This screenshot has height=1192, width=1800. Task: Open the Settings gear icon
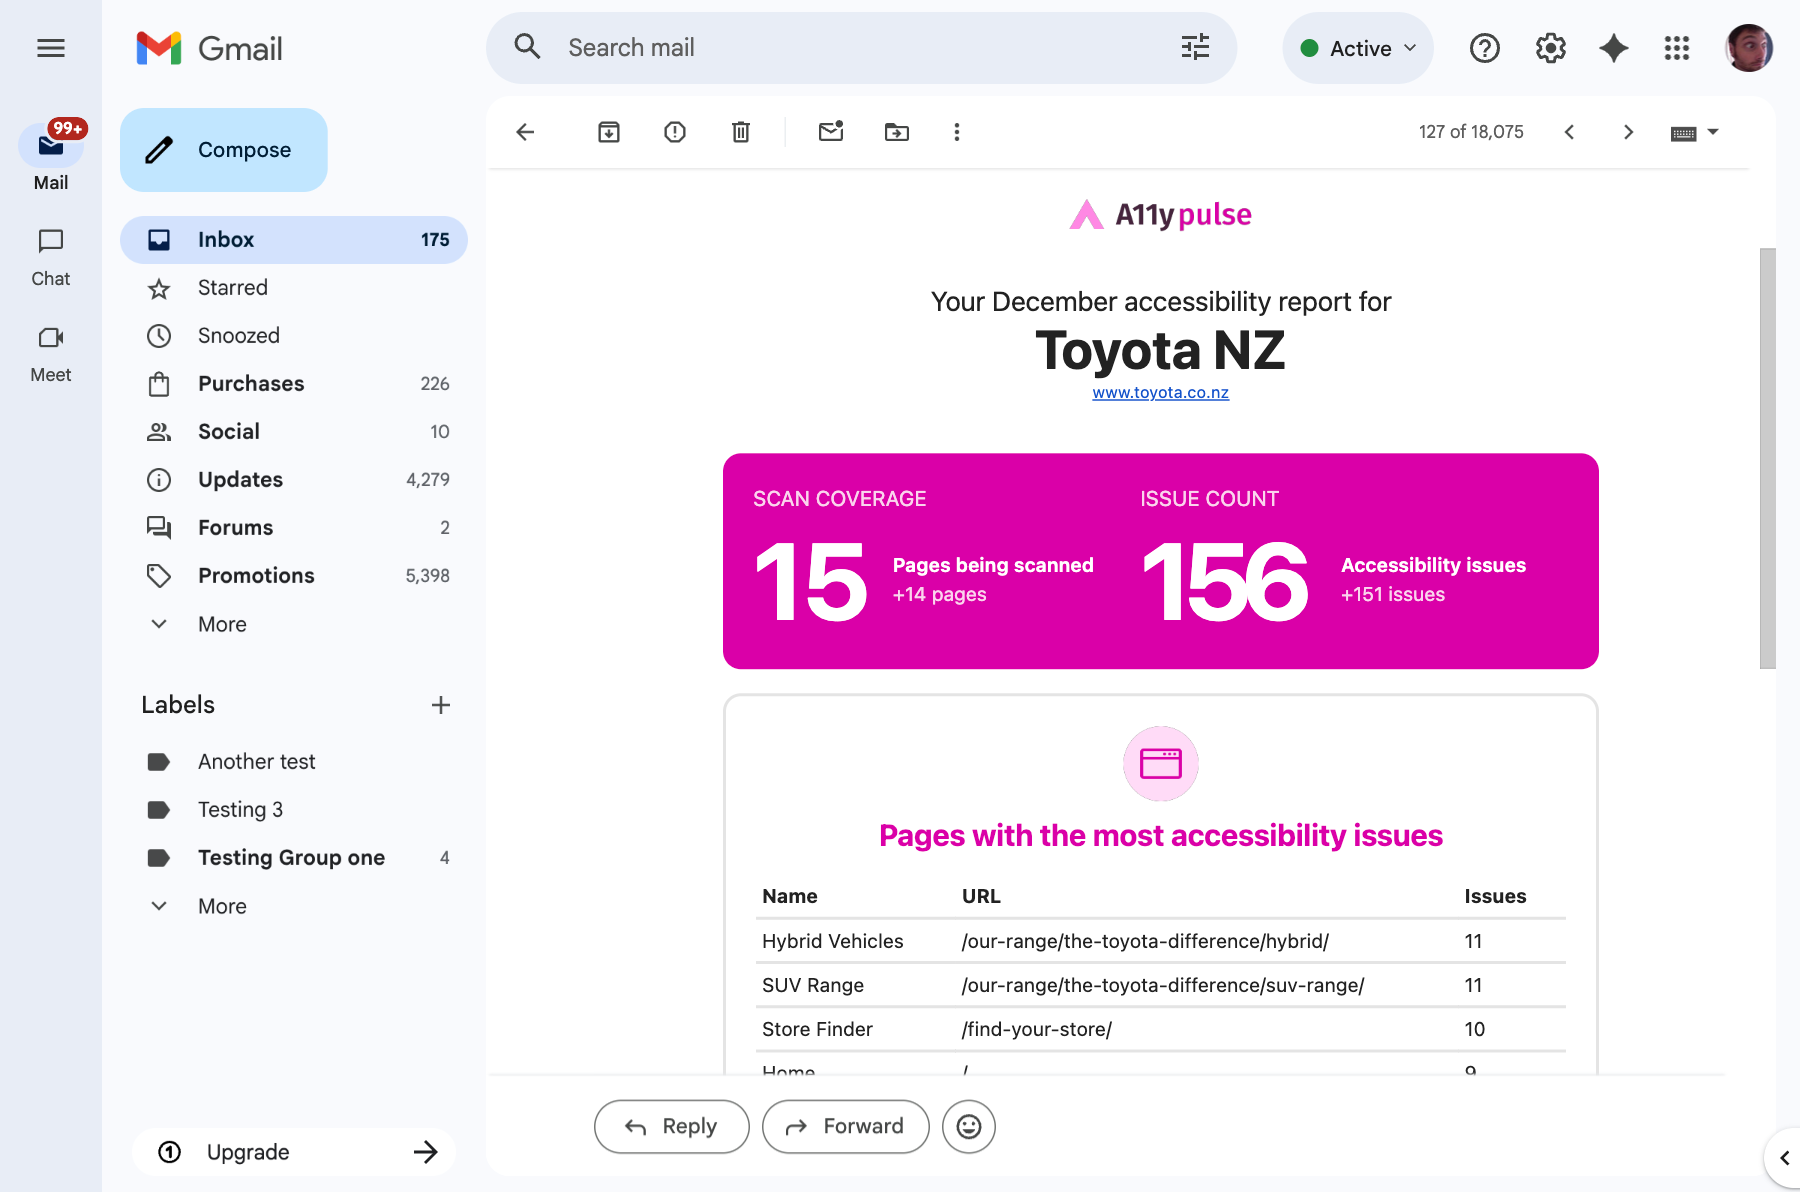tap(1550, 48)
